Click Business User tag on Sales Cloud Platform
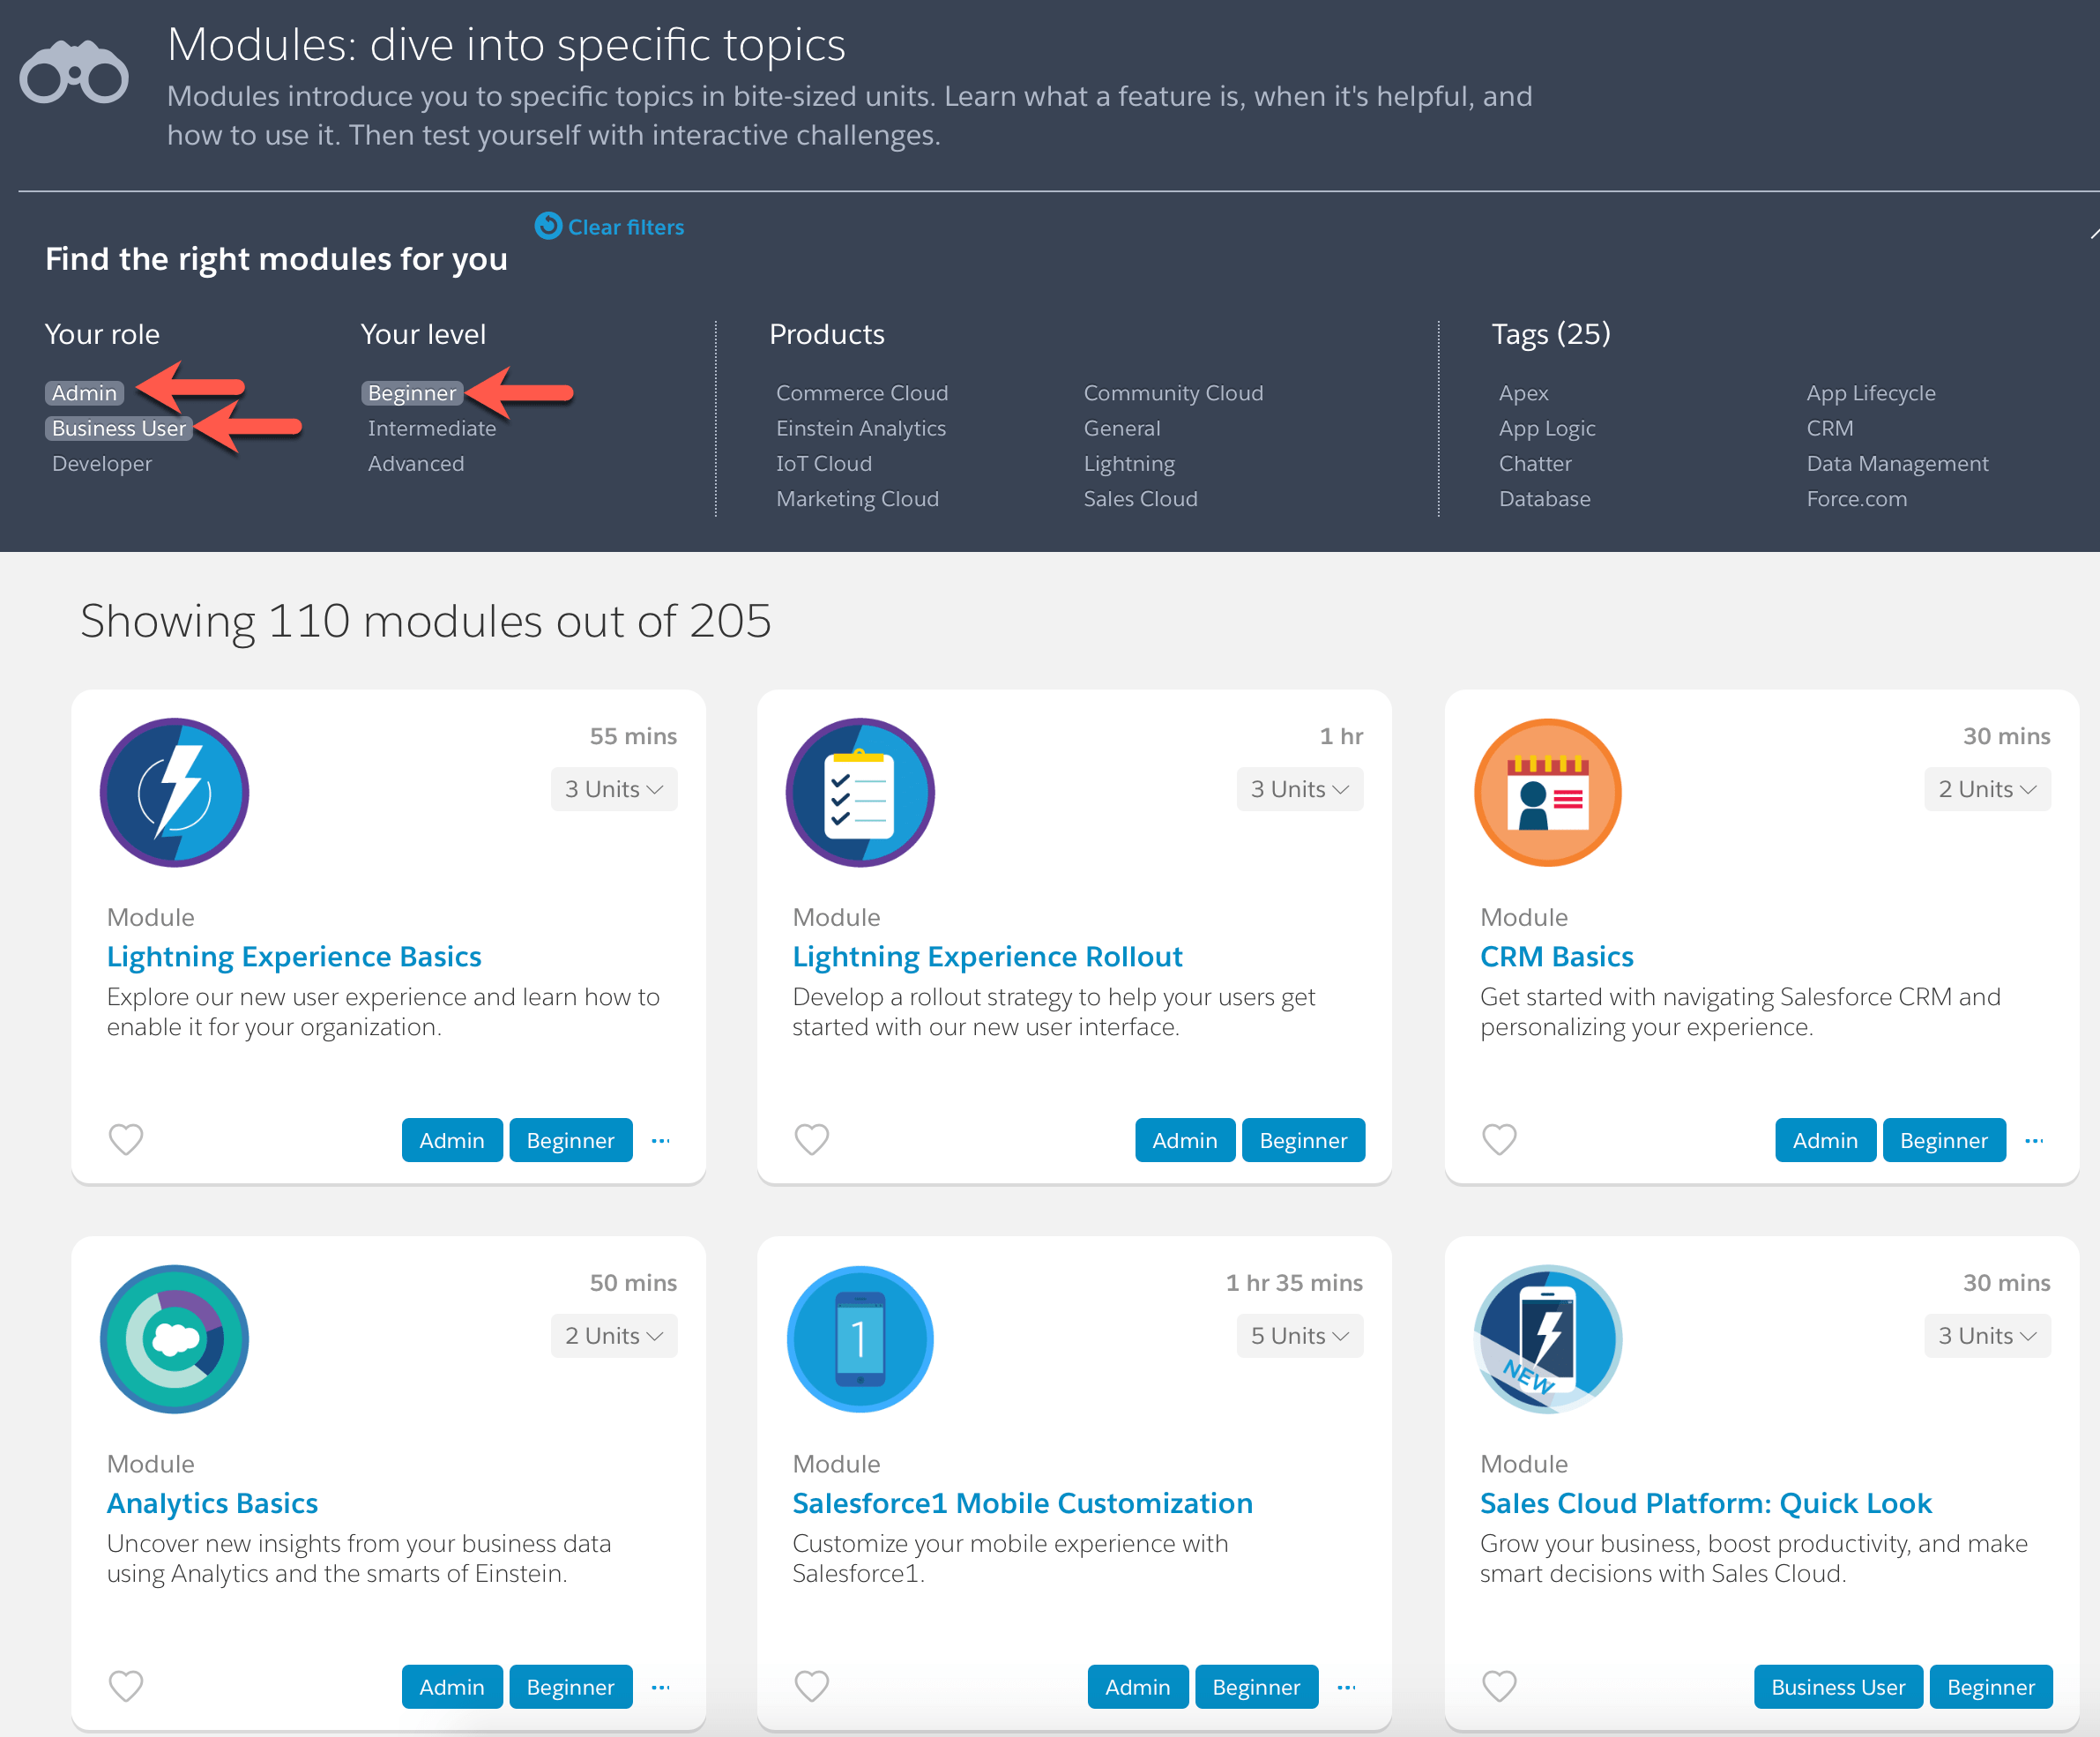 pos(1838,1687)
